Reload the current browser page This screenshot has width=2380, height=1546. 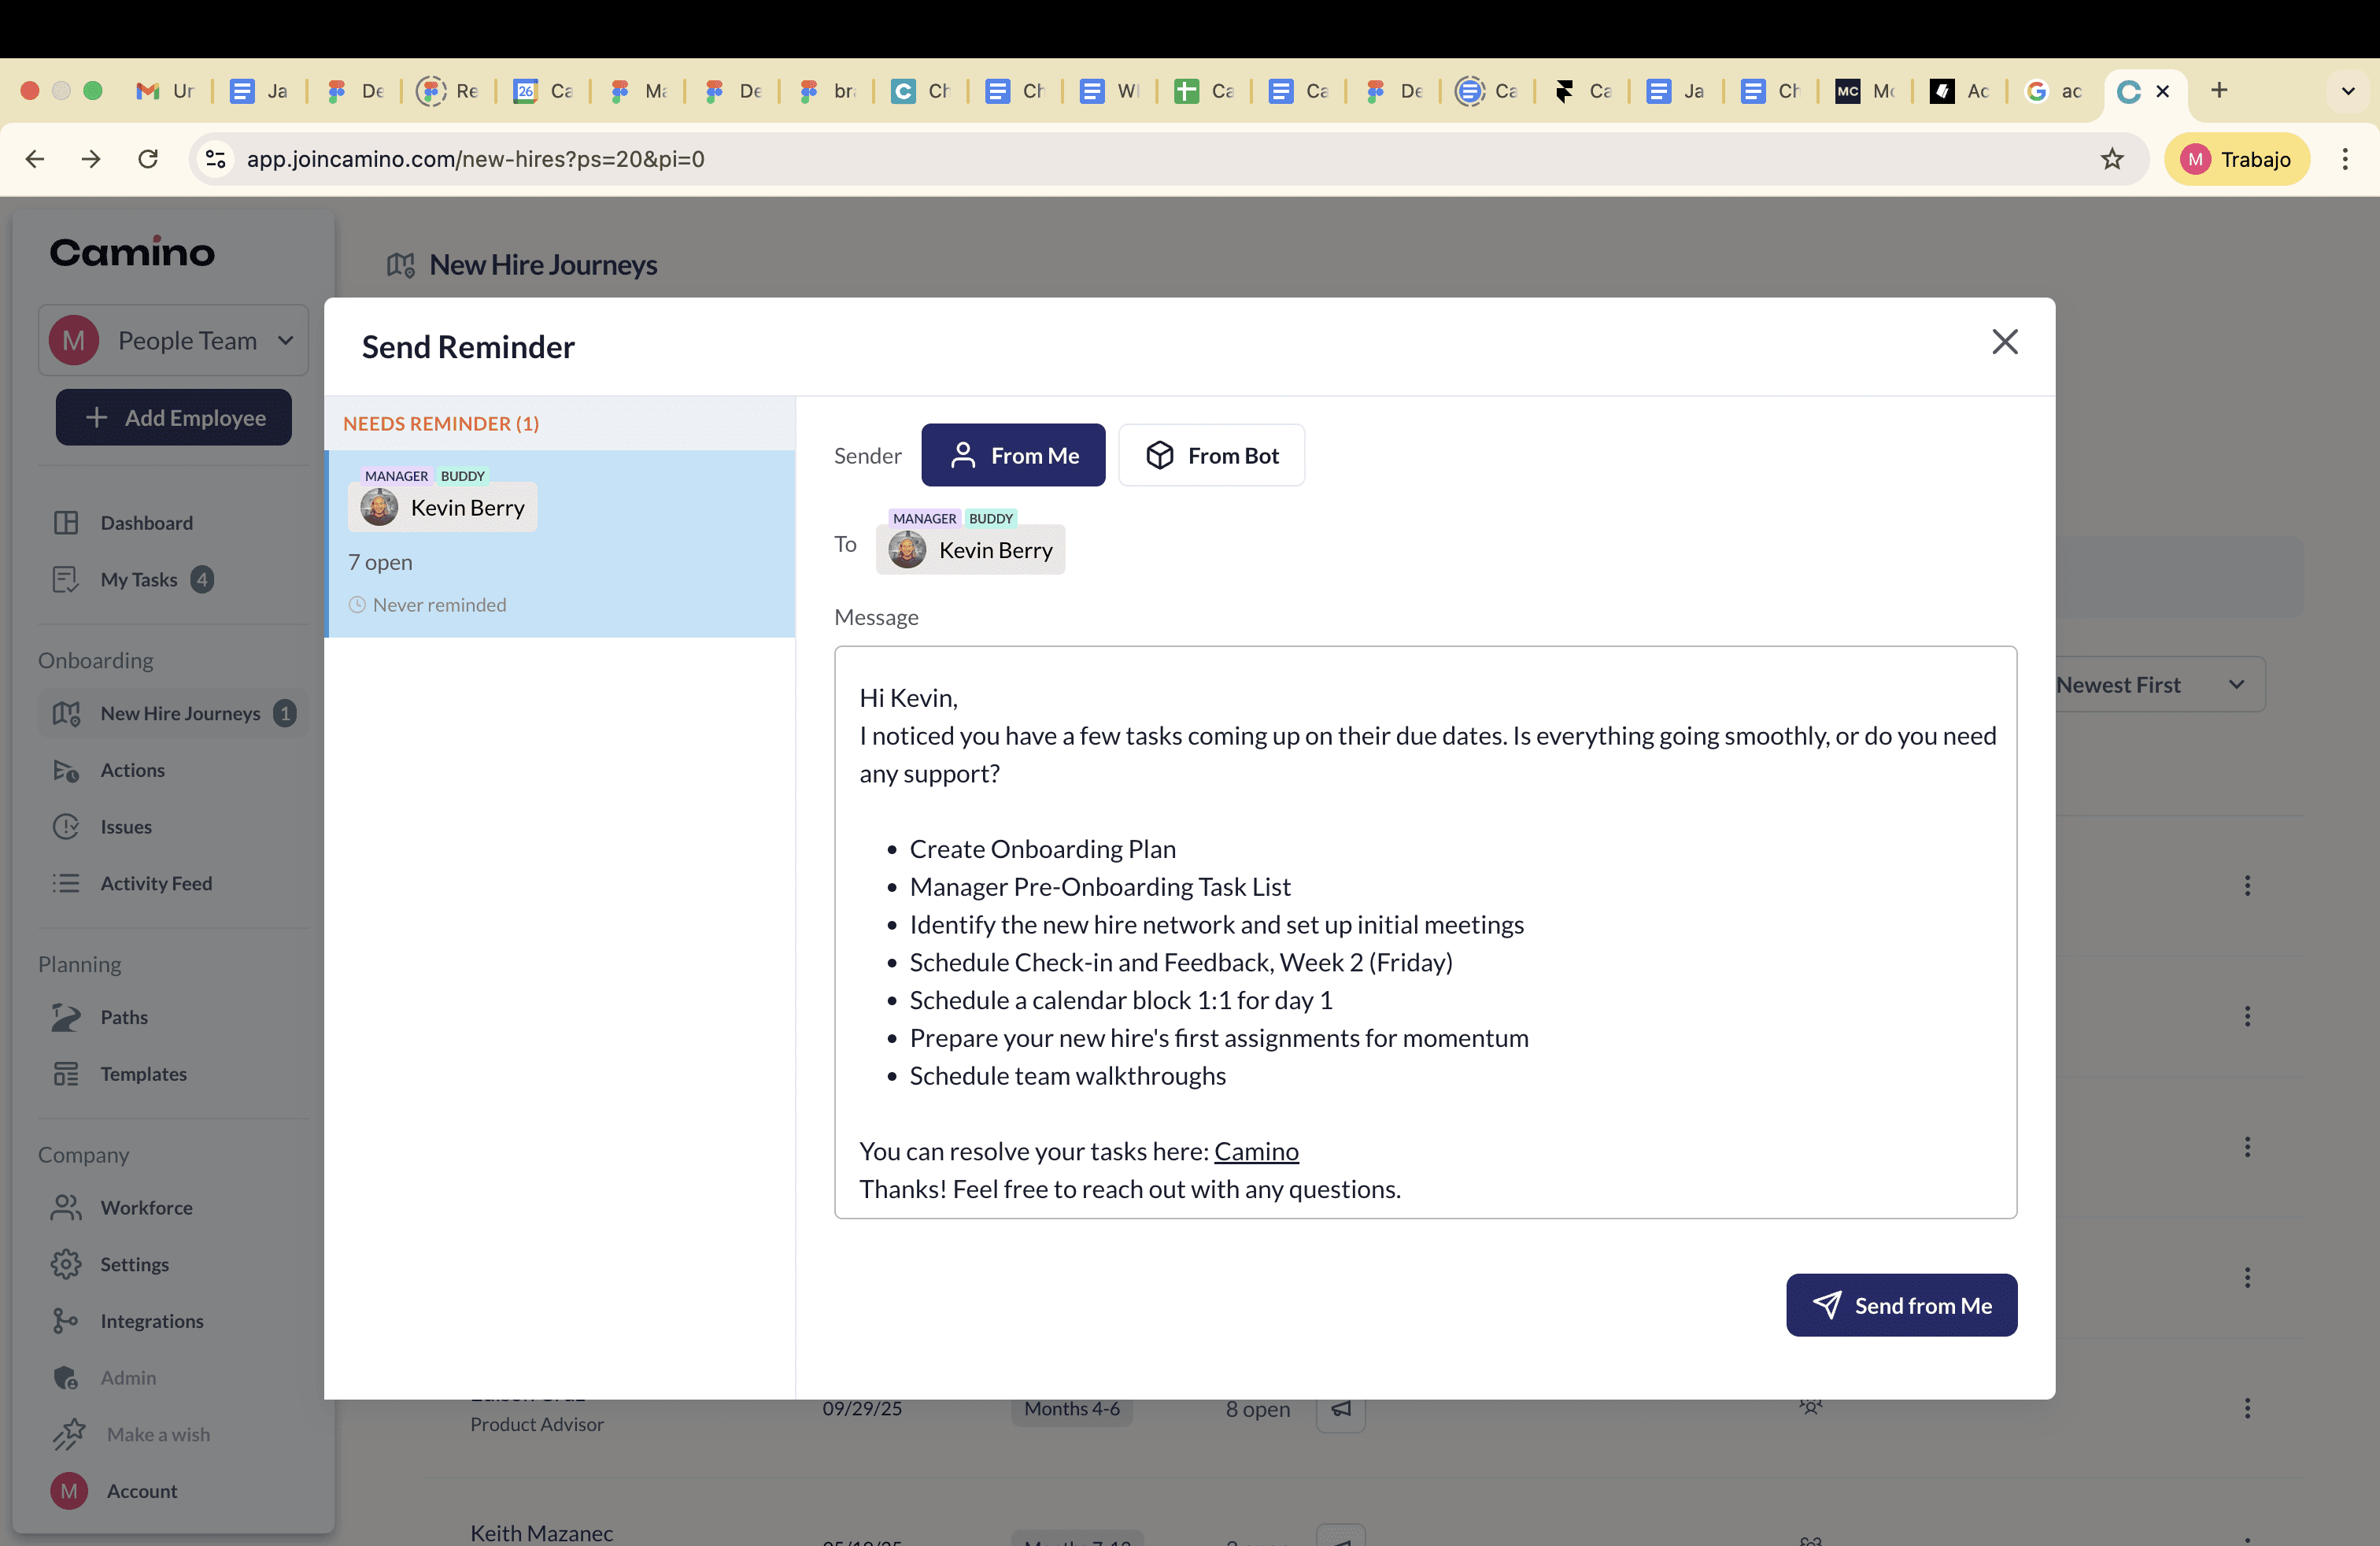coord(148,159)
